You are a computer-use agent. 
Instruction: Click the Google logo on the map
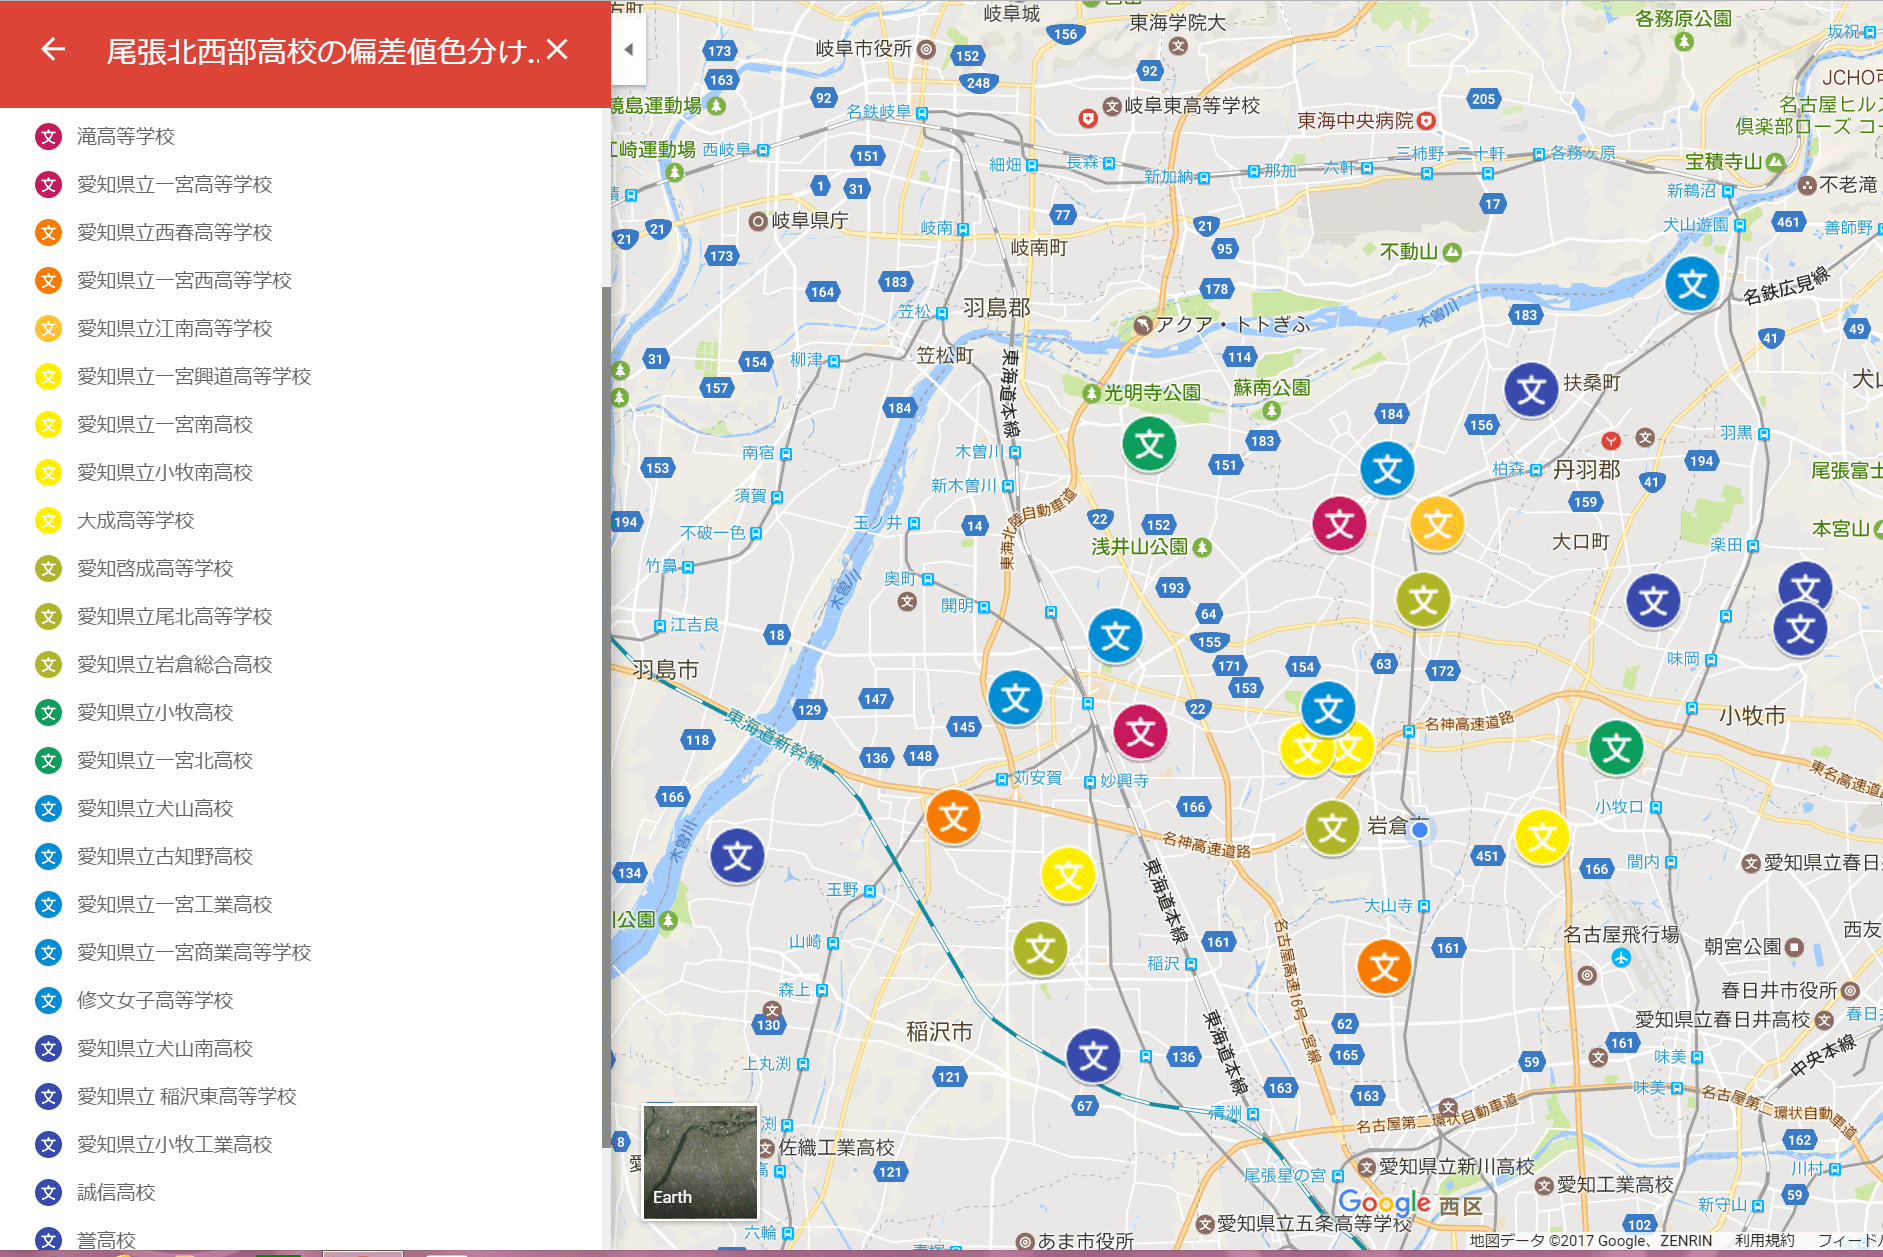pyautogui.click(x=1384, y=1202)
